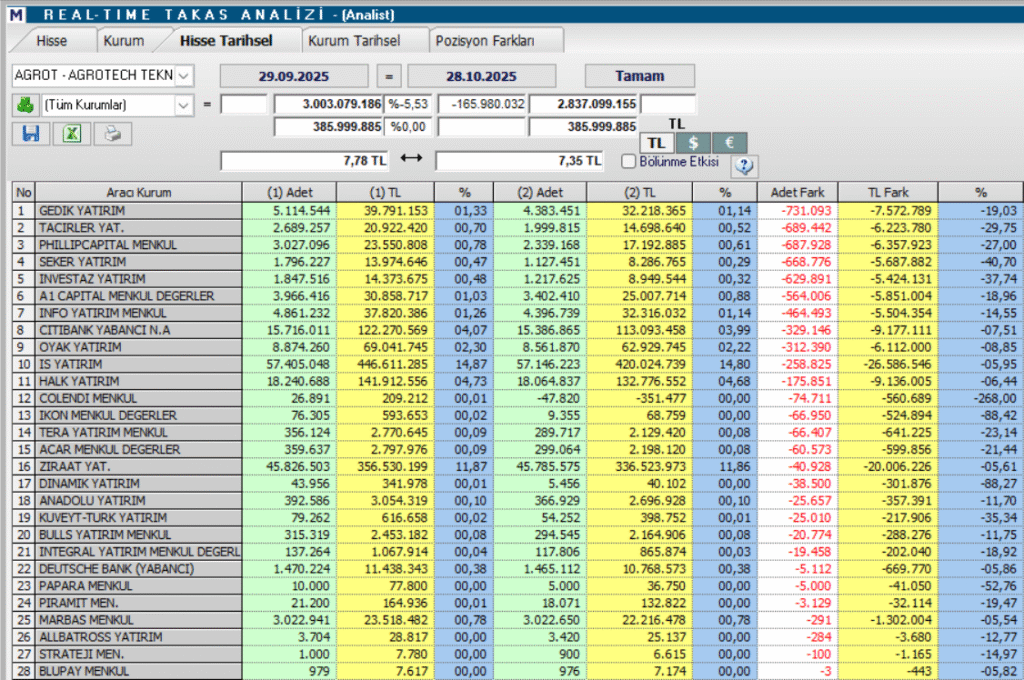
Task: Select the TL currency toggle
Action: tap(655, 143)
